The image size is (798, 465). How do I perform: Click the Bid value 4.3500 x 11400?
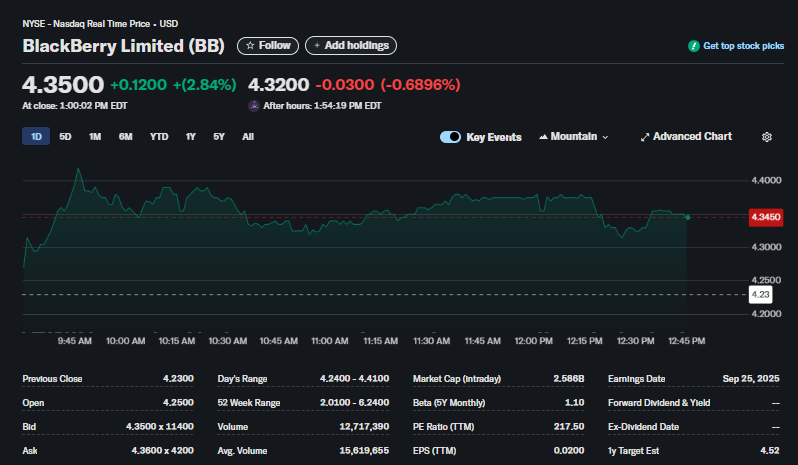[x=160, y=426]
